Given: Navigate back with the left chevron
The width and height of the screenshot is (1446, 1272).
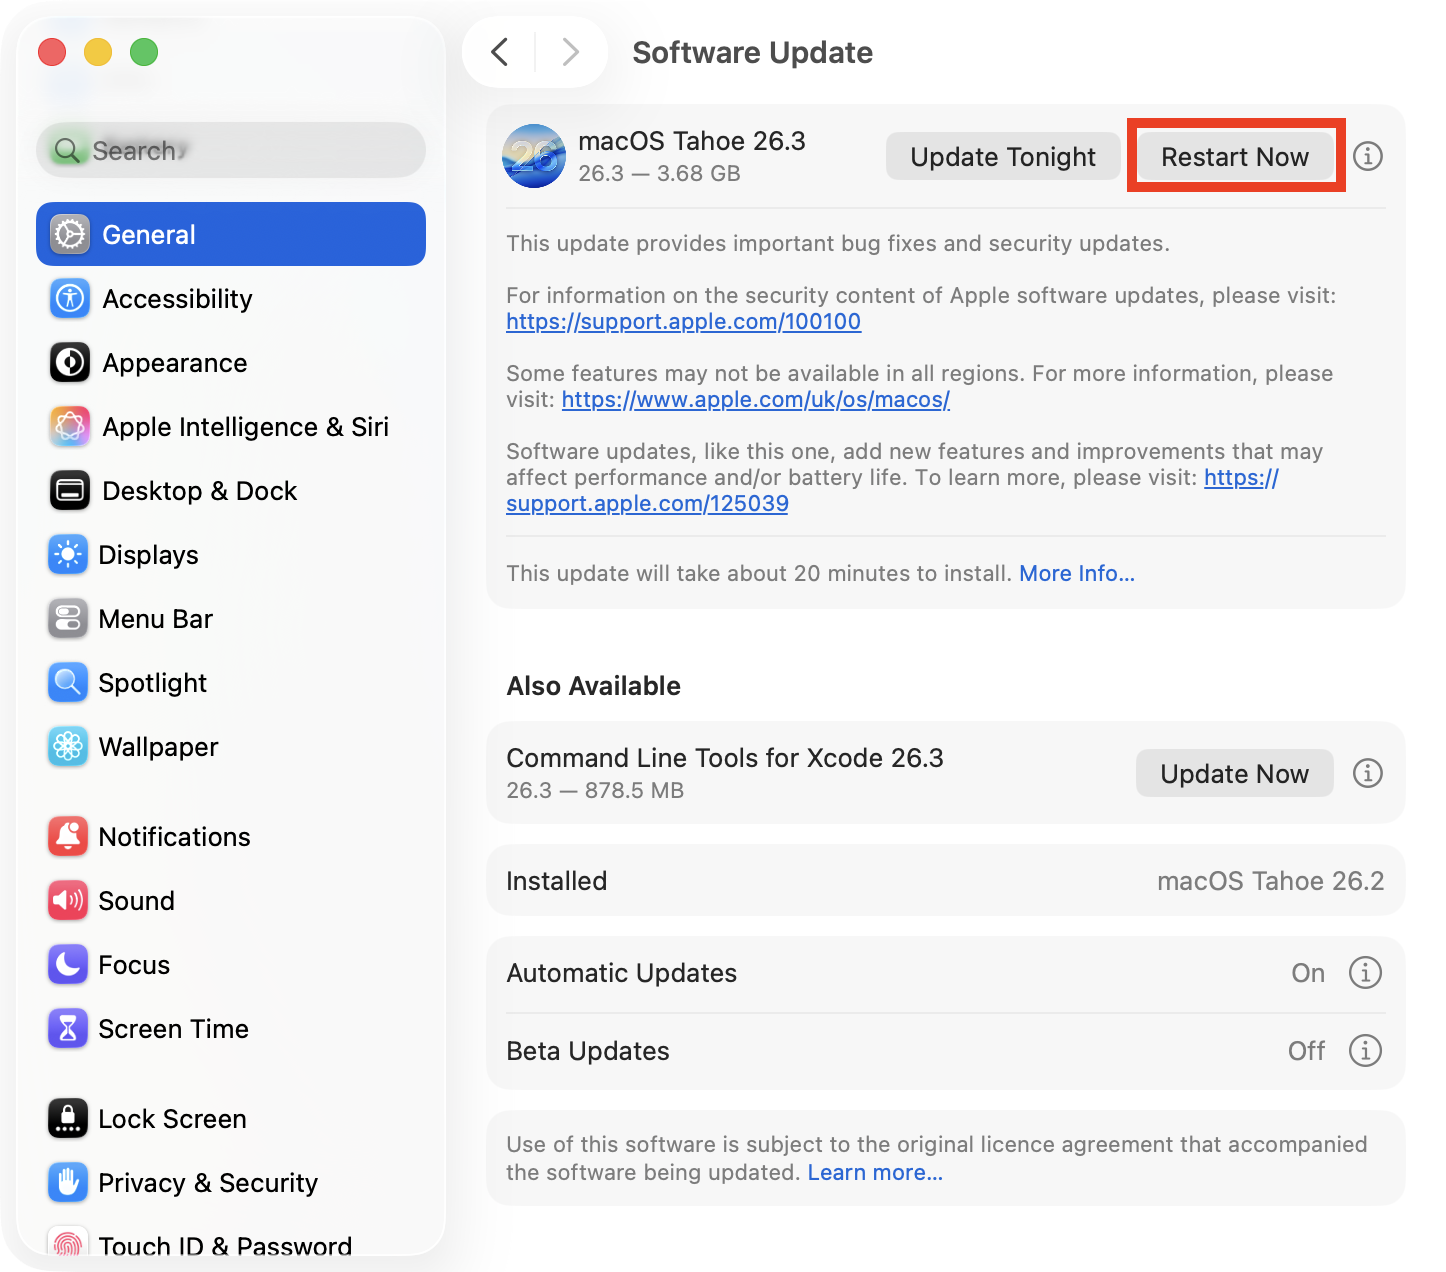Looking at the screenshot, I should click(500, 52).
